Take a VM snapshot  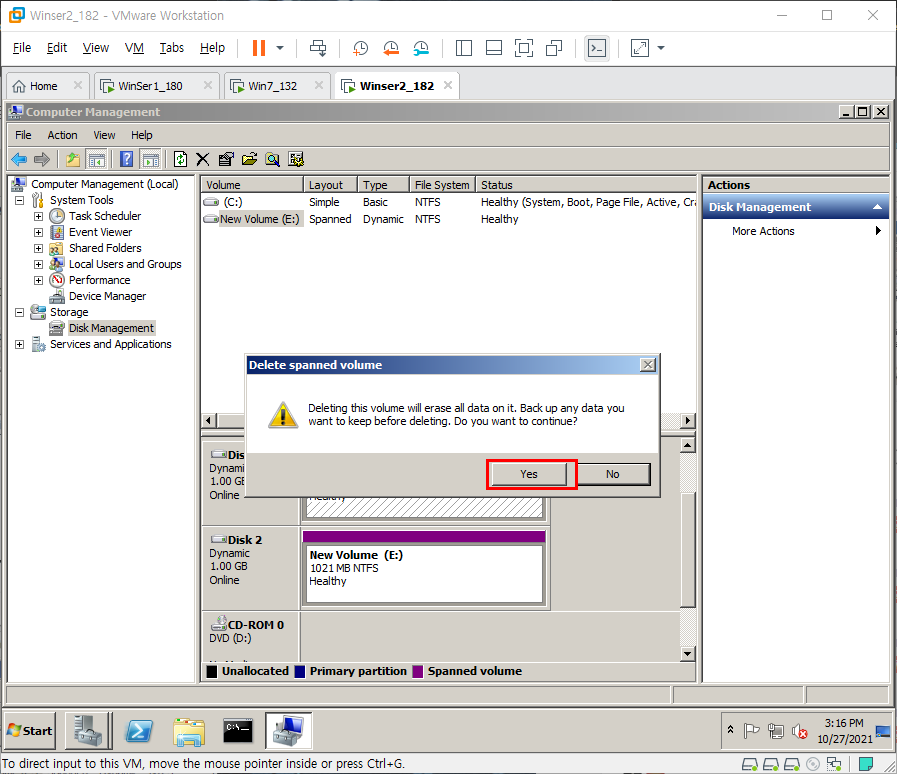point(360,48)
